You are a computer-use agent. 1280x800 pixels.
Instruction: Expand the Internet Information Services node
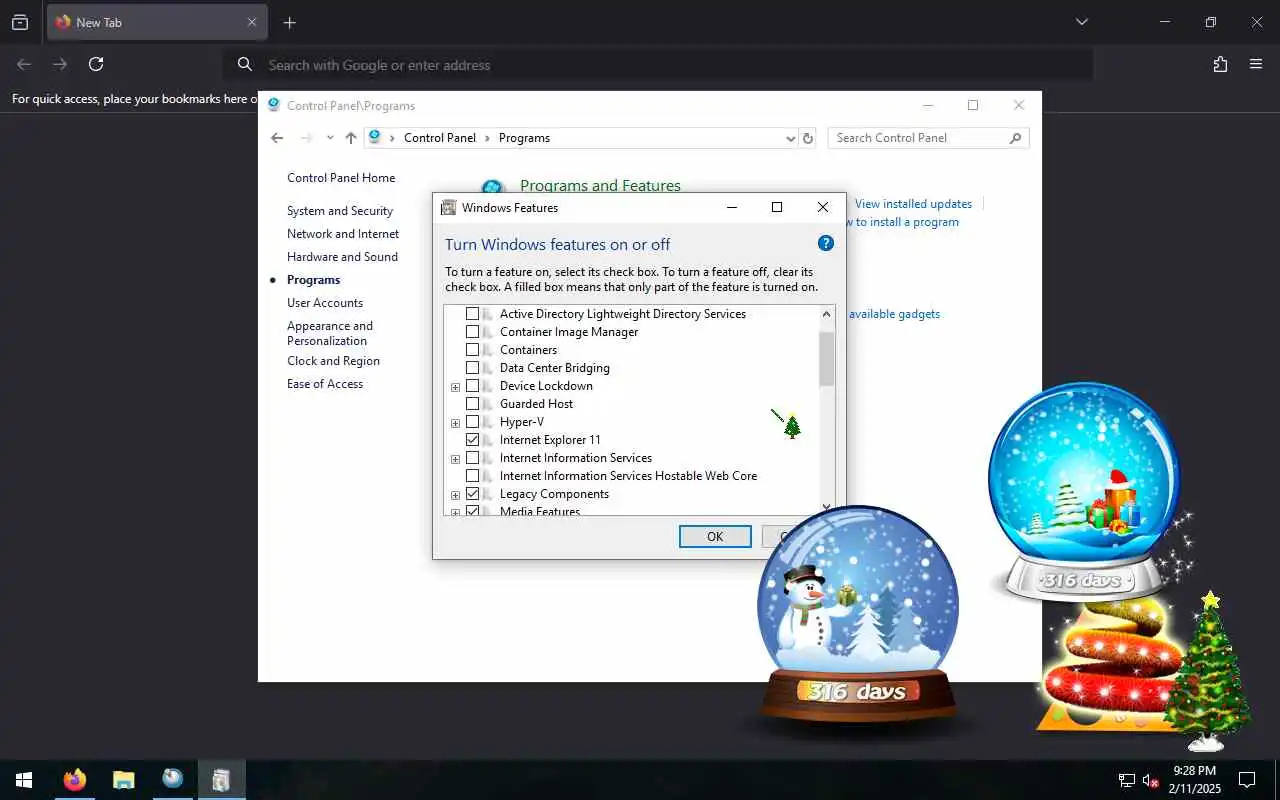tap(456, 459)
